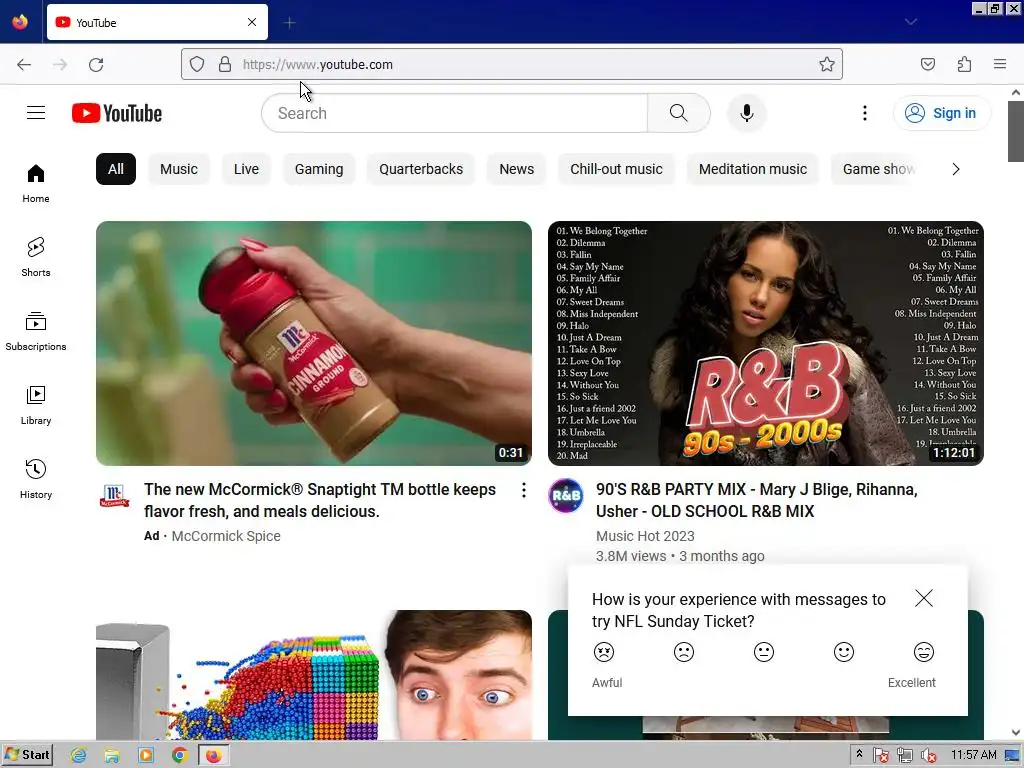Open Library in sidebar
Image resolution: width=1024 pixels, height=768 pixels.
point(36,406)
